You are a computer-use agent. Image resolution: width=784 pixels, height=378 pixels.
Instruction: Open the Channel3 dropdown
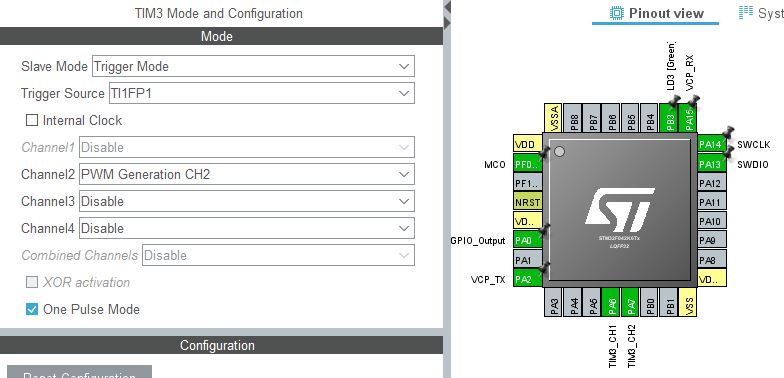point(246,202)
